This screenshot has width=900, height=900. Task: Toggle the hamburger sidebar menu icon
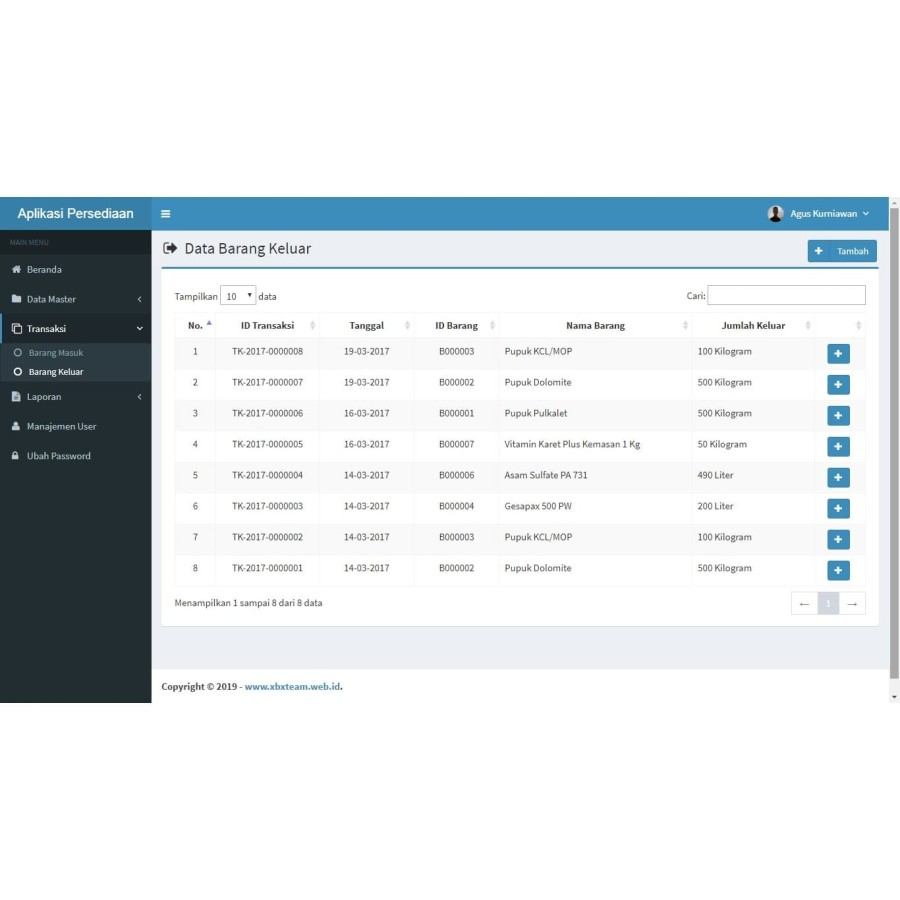click(x=166, y=214)
